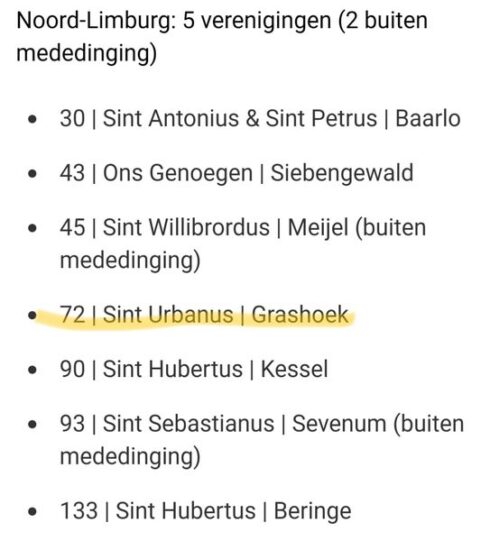Click the number 93 in Sevenum entry
The width and height of the screenshot is (490, 541).
pyautogui.click(x=72, y=424)
